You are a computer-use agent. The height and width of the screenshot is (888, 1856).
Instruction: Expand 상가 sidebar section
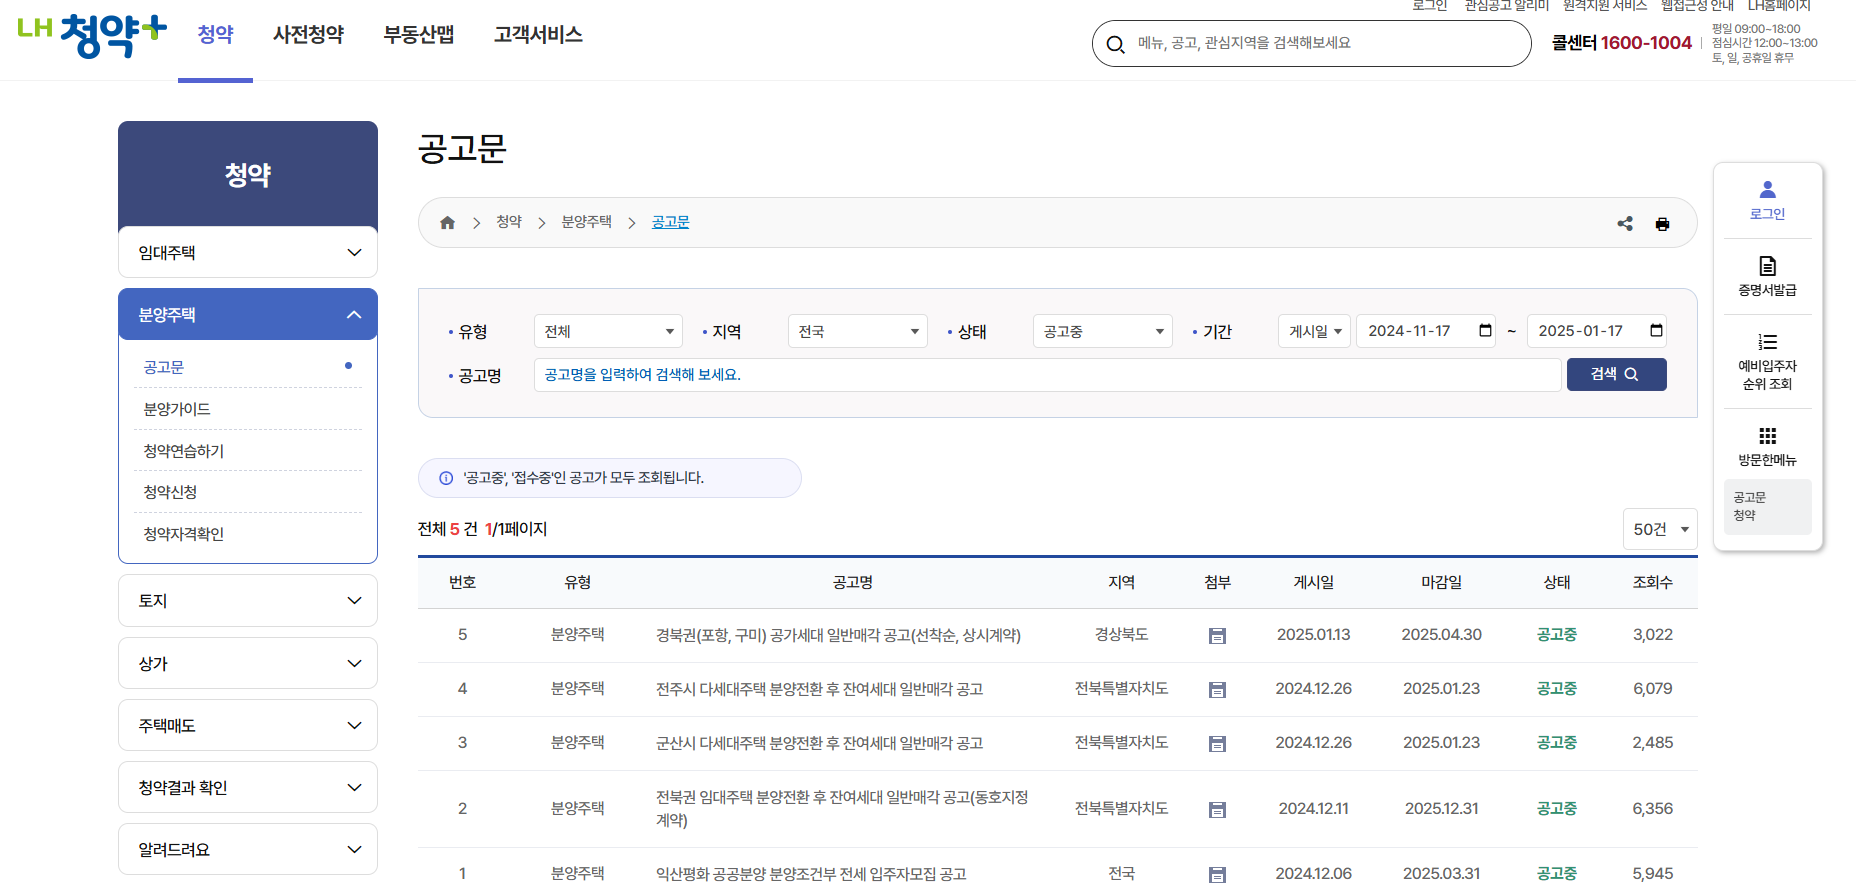pyautogui.click(x=248, y=664)
